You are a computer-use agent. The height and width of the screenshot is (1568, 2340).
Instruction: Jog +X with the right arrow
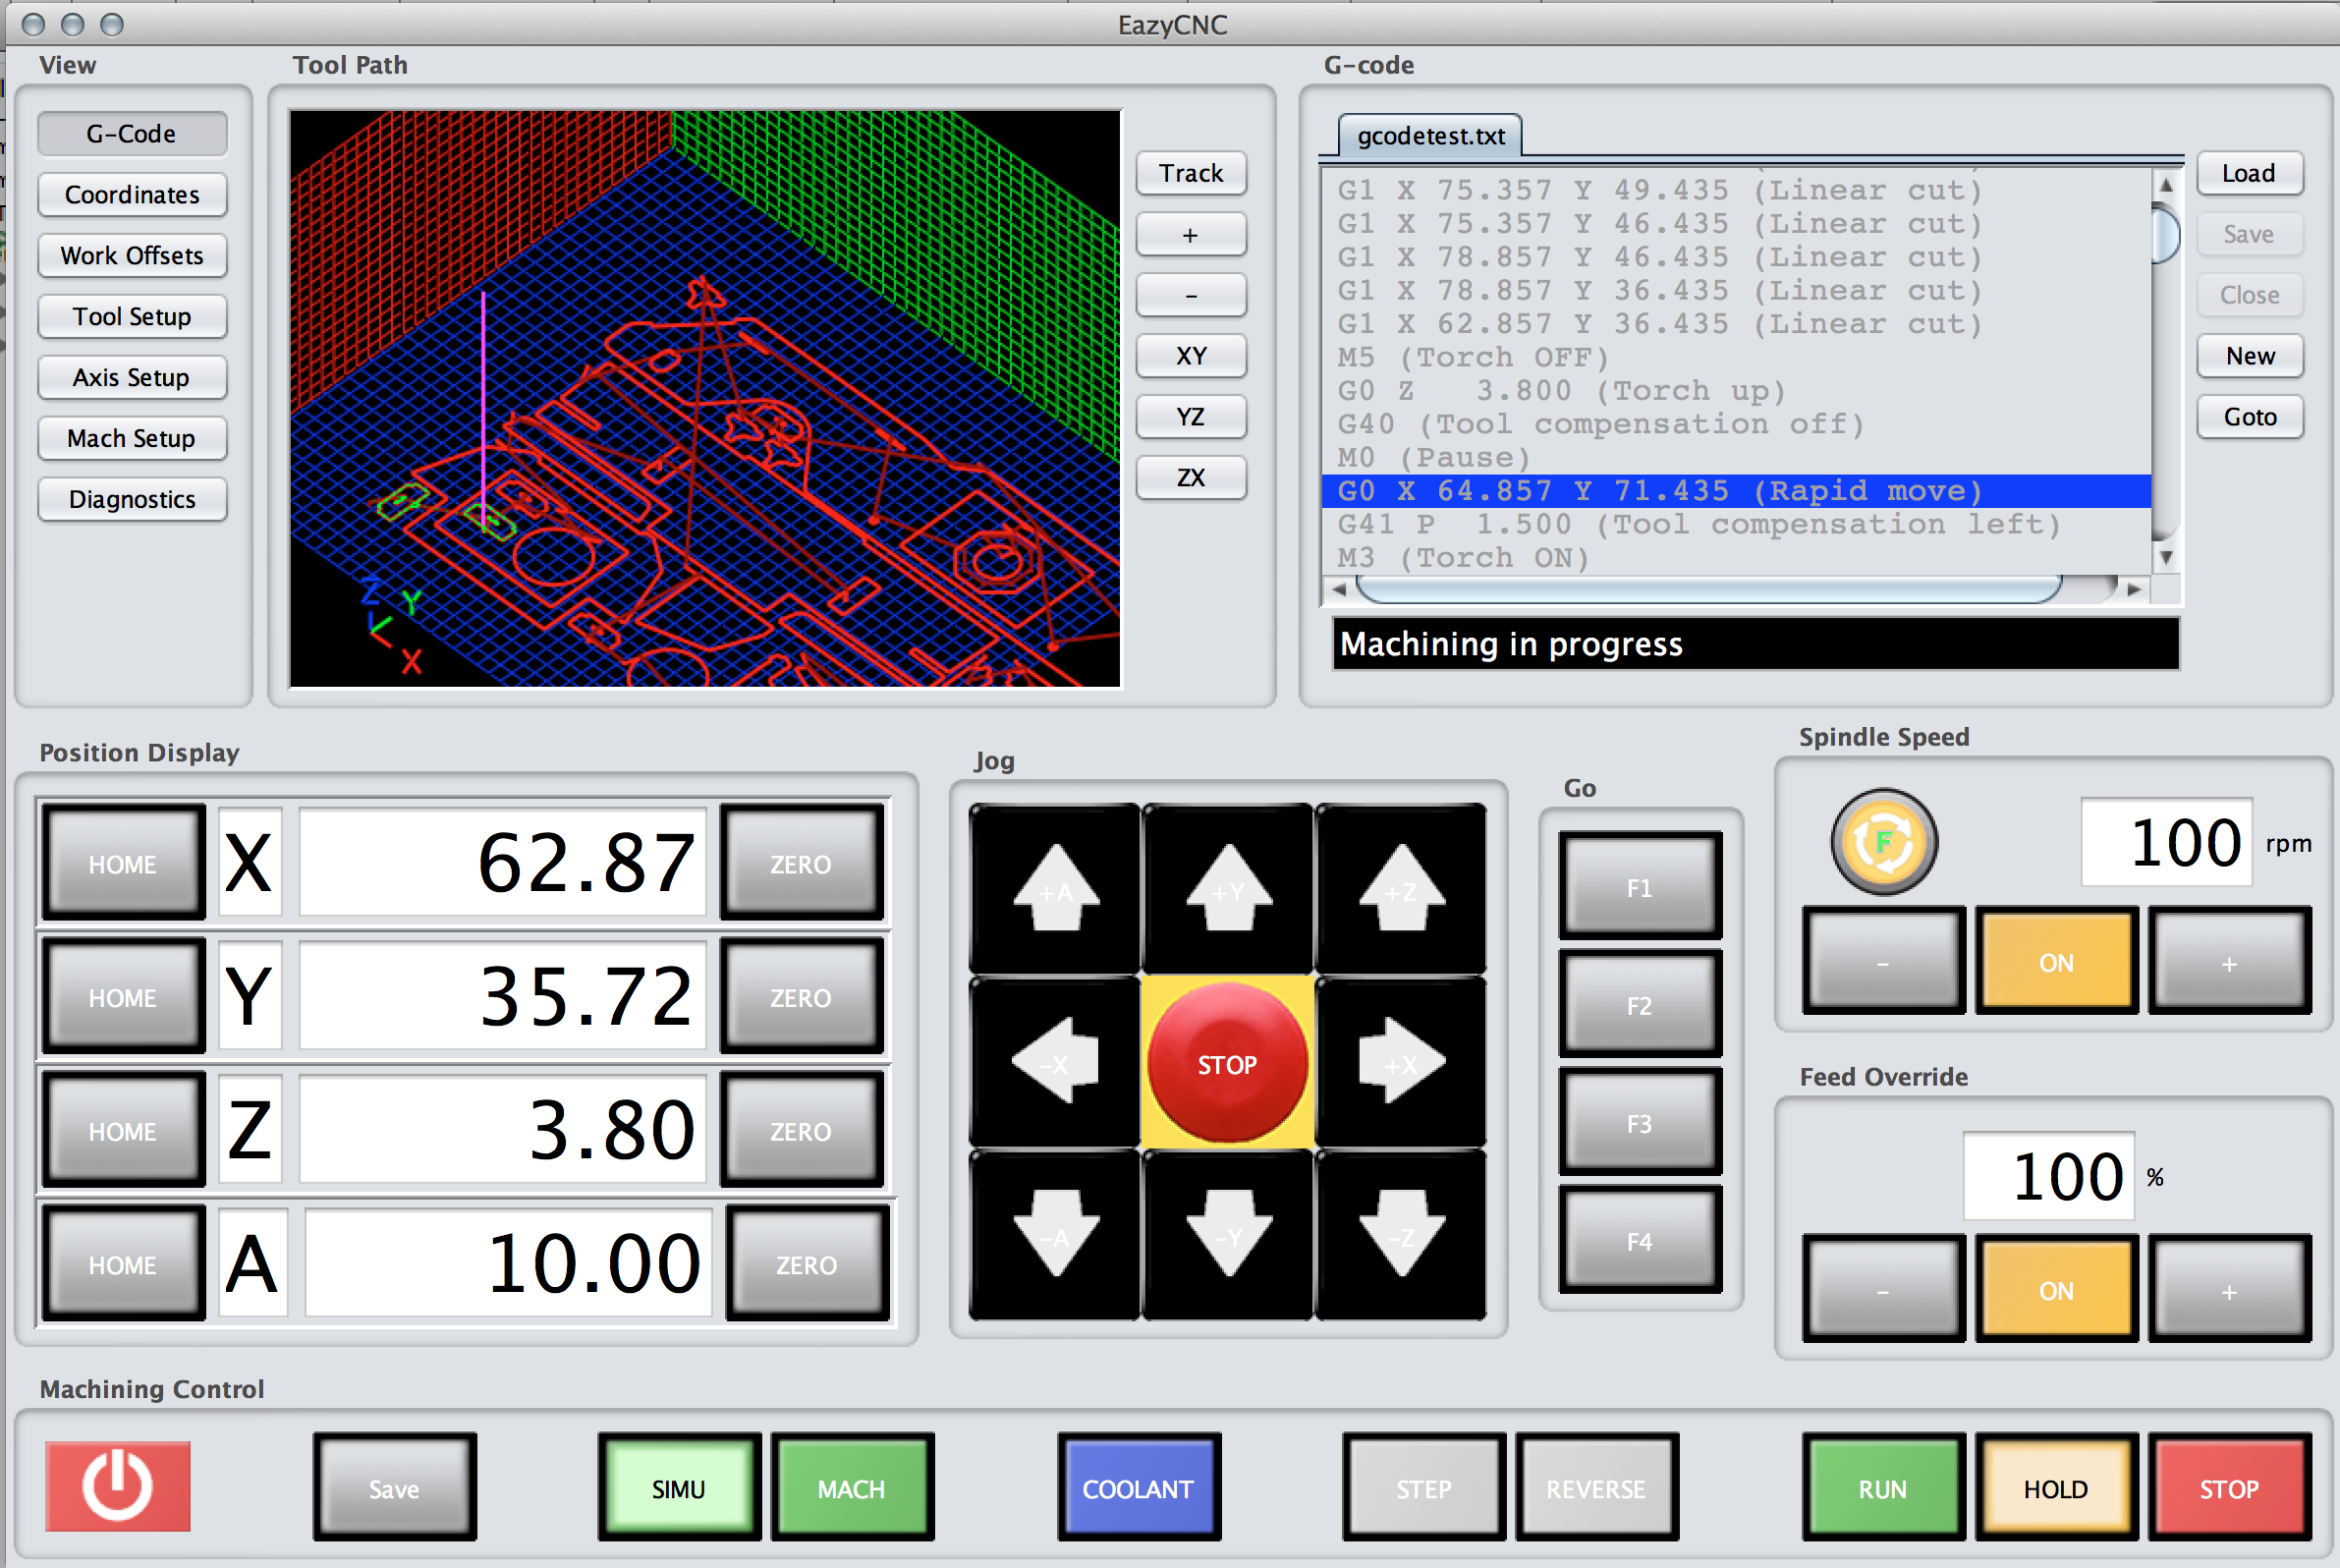[1401, 1063]
